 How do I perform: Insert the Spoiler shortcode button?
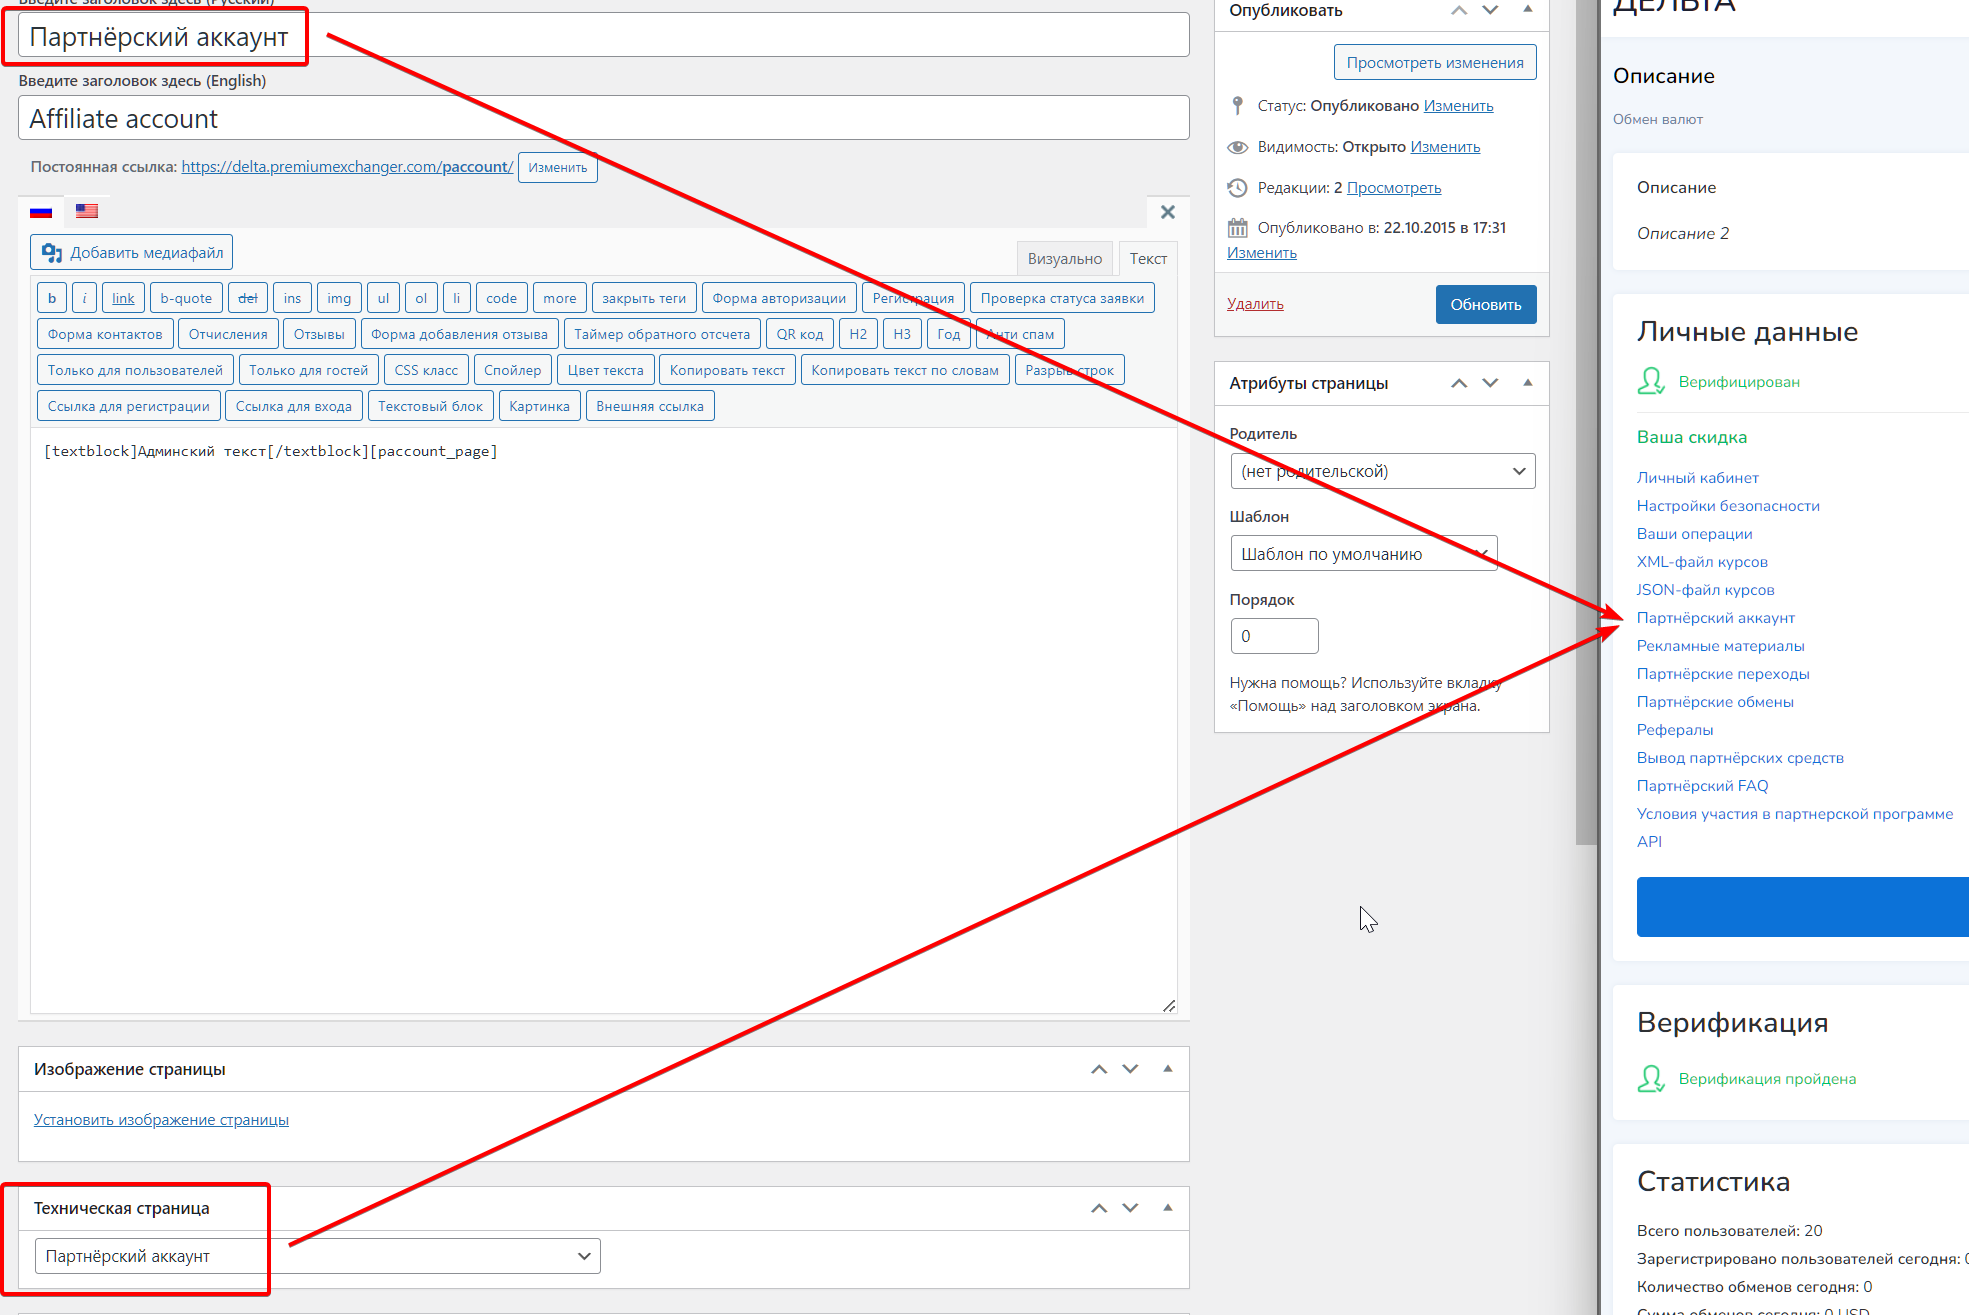click(512, 370)
